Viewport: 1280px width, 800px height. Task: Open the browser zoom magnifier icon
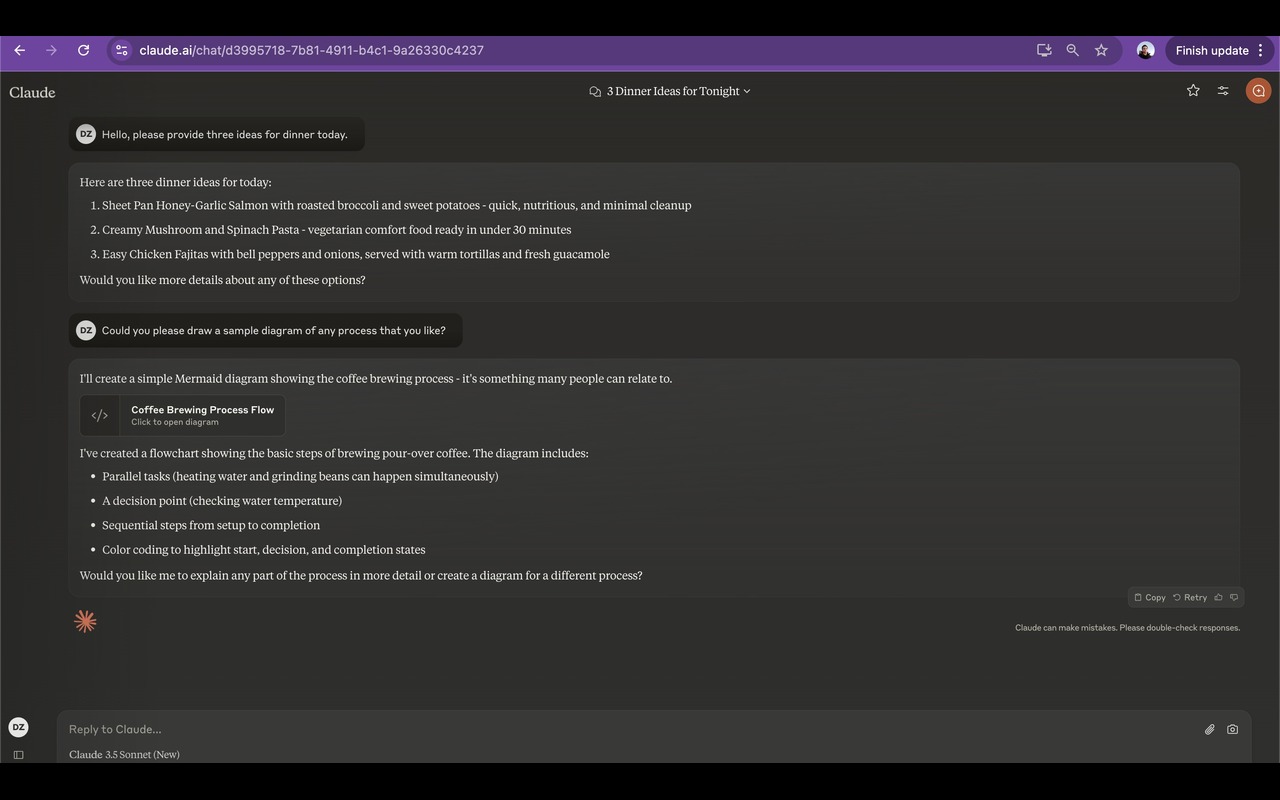pyautogui.click(x=1072, y=50)
